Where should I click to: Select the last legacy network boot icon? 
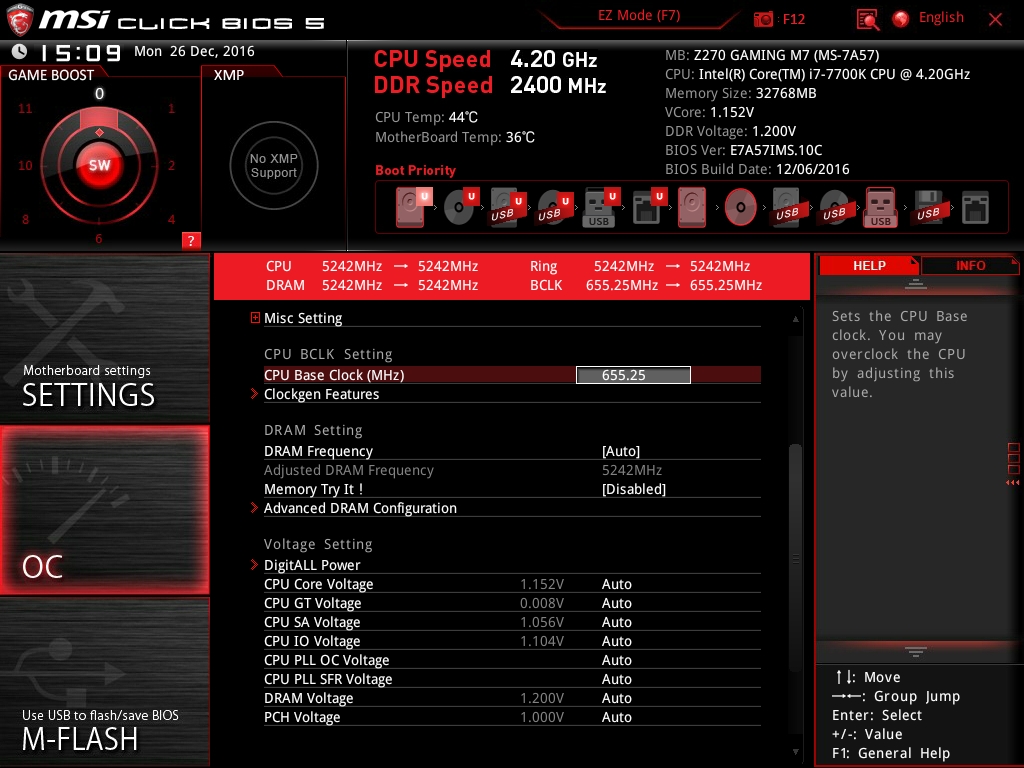tap(975, 207)
